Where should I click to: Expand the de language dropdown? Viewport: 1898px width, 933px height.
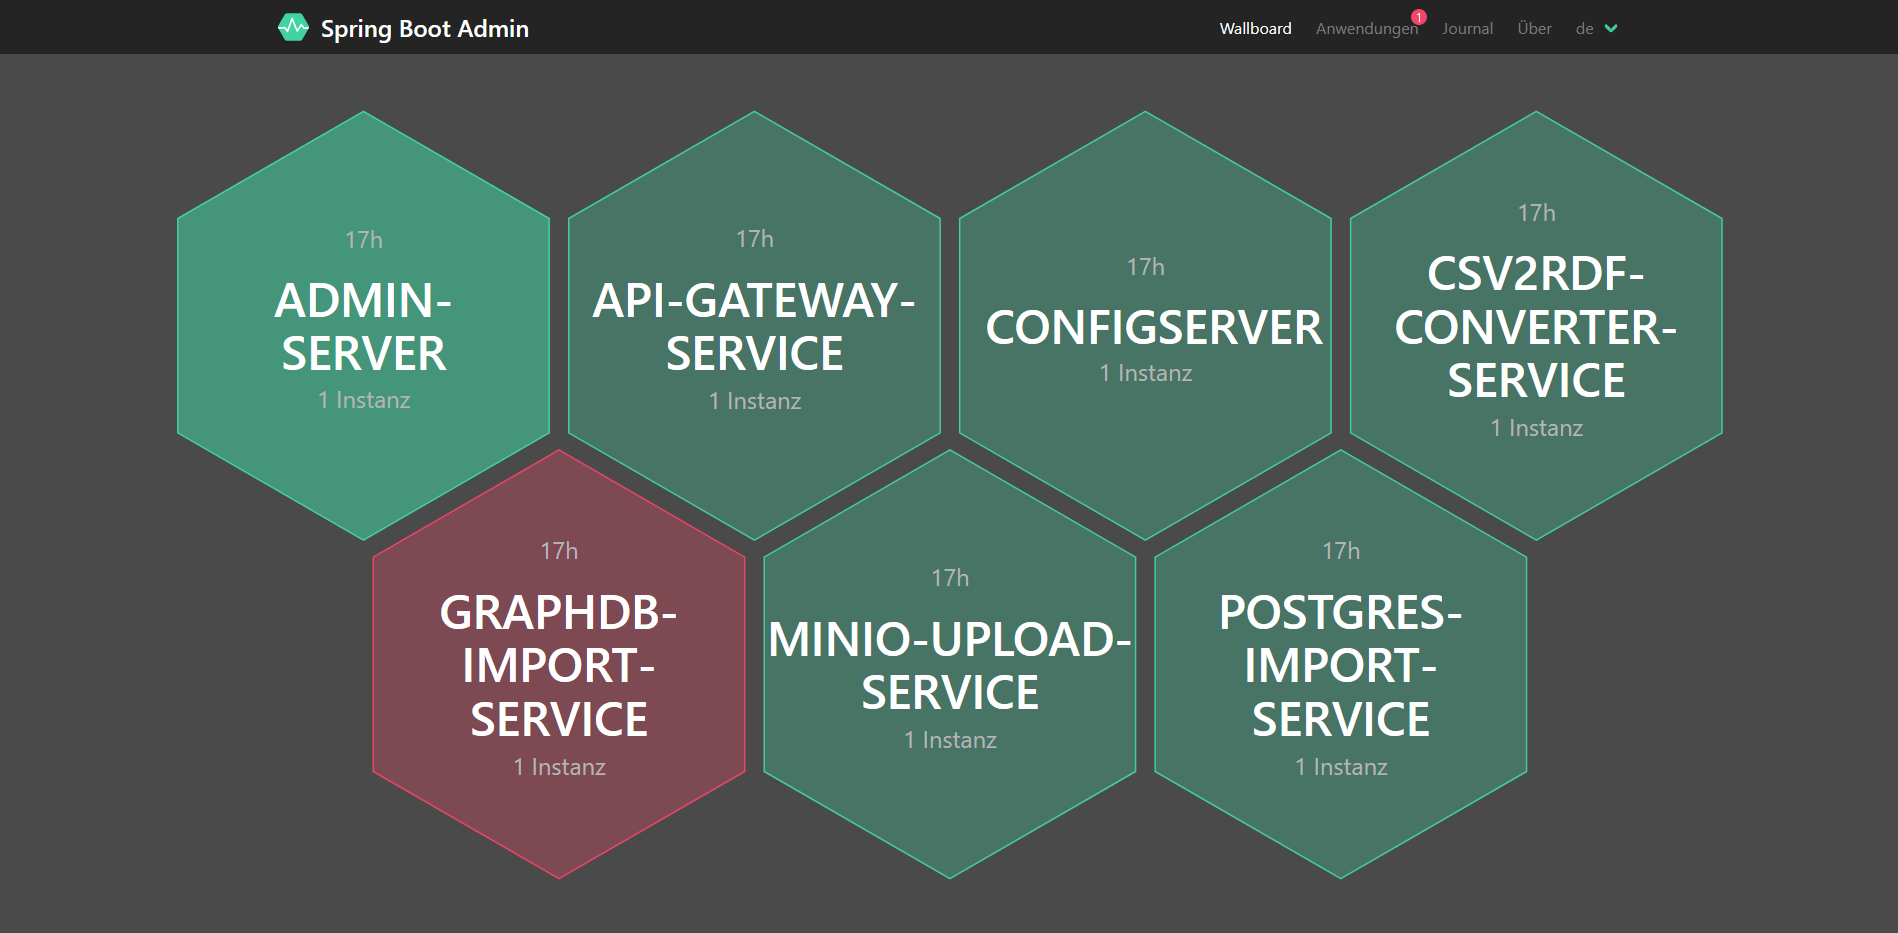pos(1596,28)
